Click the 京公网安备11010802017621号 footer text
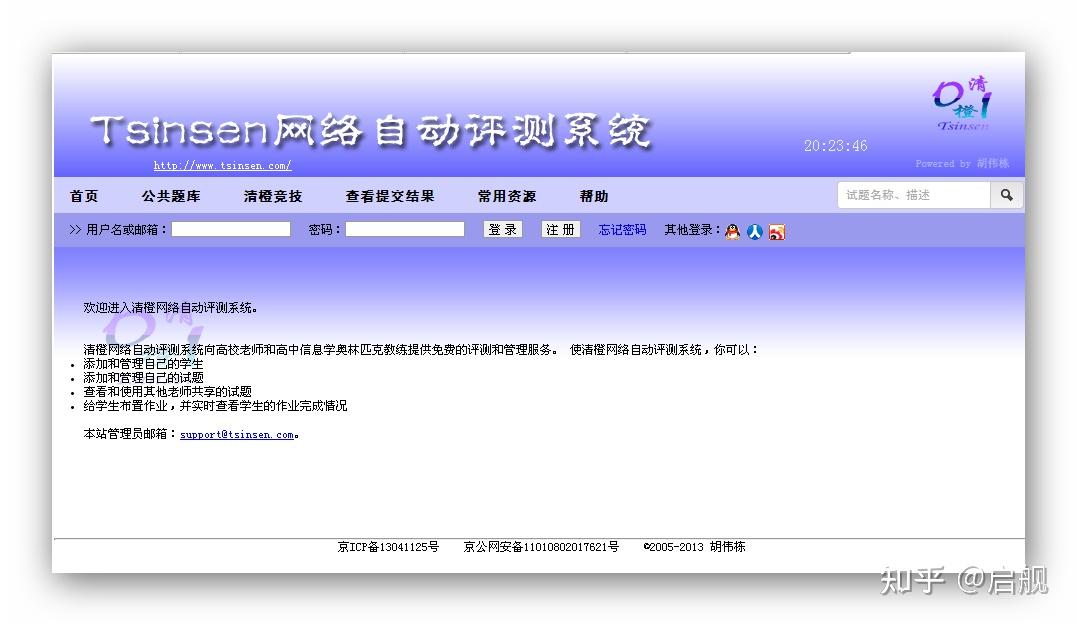This screenshot has width=1077, height=625. [x=541, y=547]
